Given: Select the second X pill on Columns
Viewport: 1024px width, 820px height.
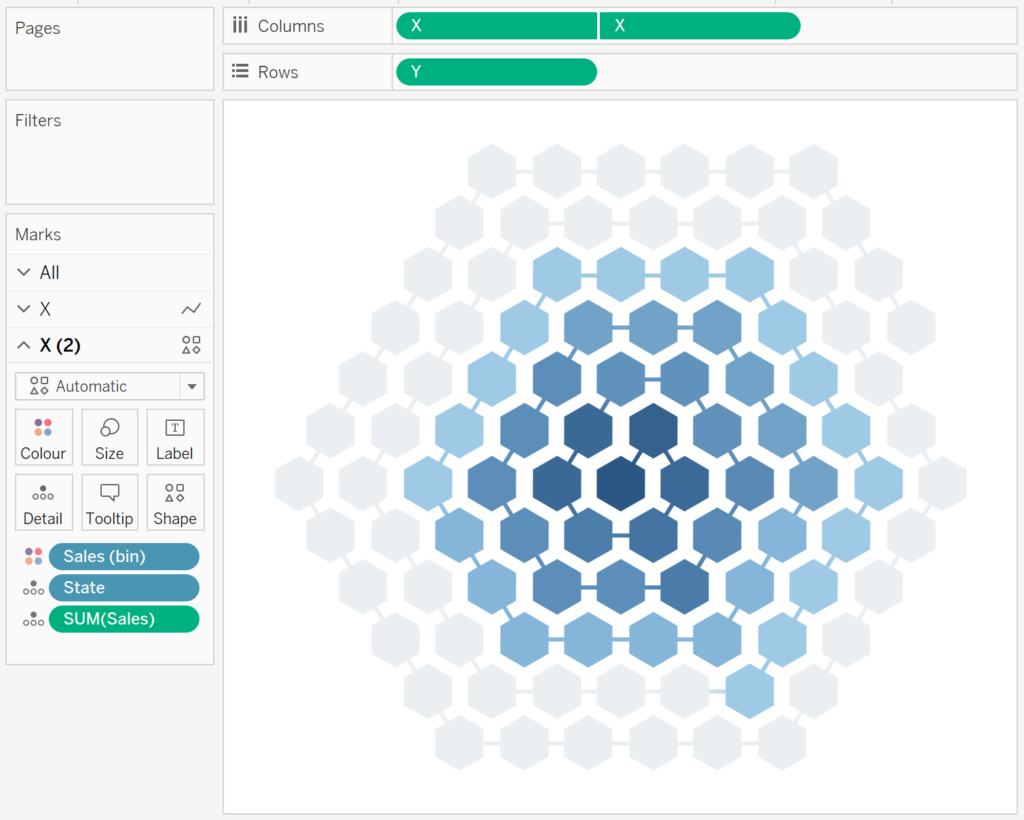Looking at the screenshot, I should tap(700, 26).
